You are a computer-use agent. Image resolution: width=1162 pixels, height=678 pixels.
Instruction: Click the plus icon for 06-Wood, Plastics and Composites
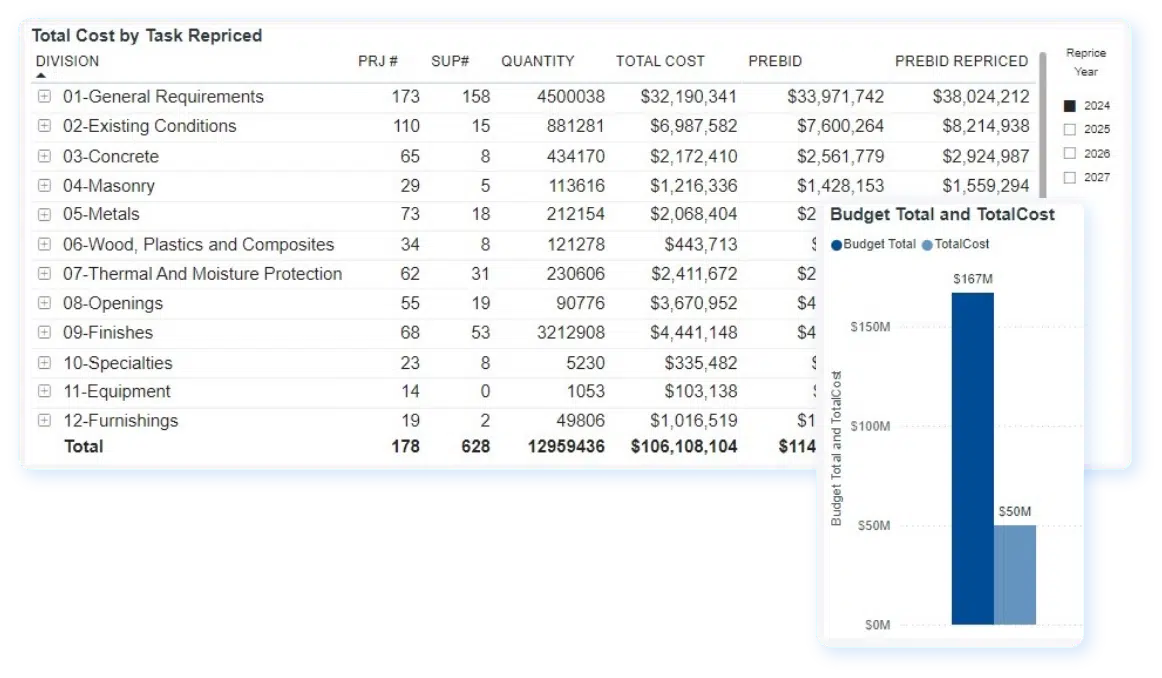tap(45, 244)
